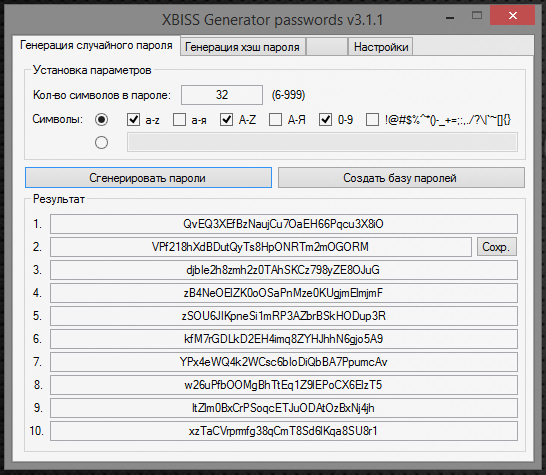Select the preset symbols radio button
This screenshot has height=475, width=546.
click(101, 120)
